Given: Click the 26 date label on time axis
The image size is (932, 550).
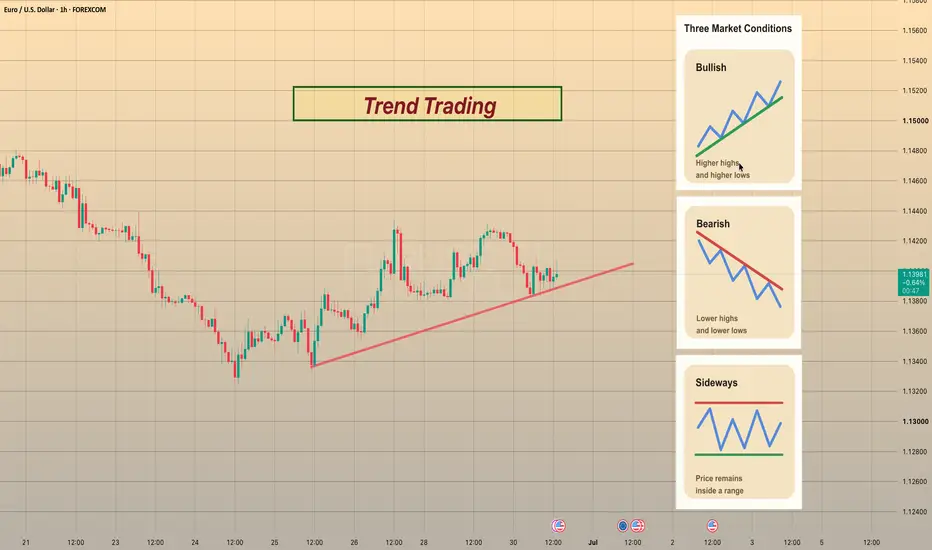Looking at the screenshot, I should pos(354,542).
